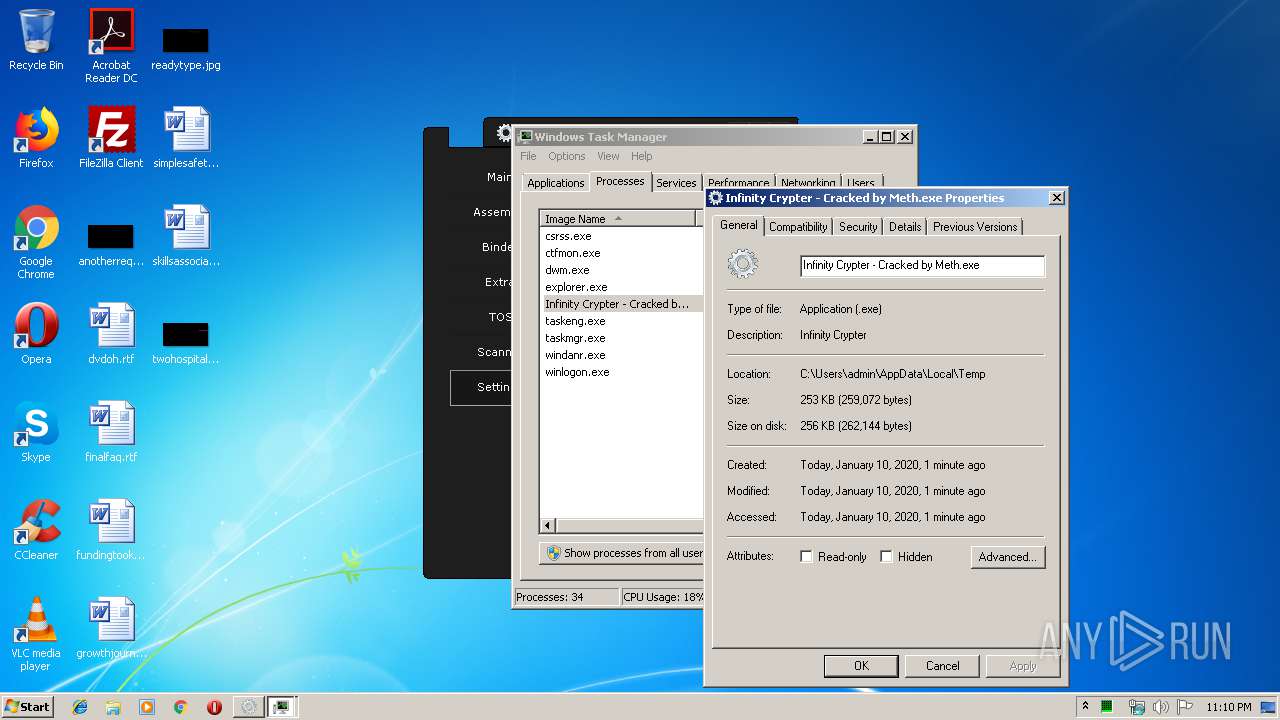Open the Options menu in Task Manager

(x=566, y=156)
